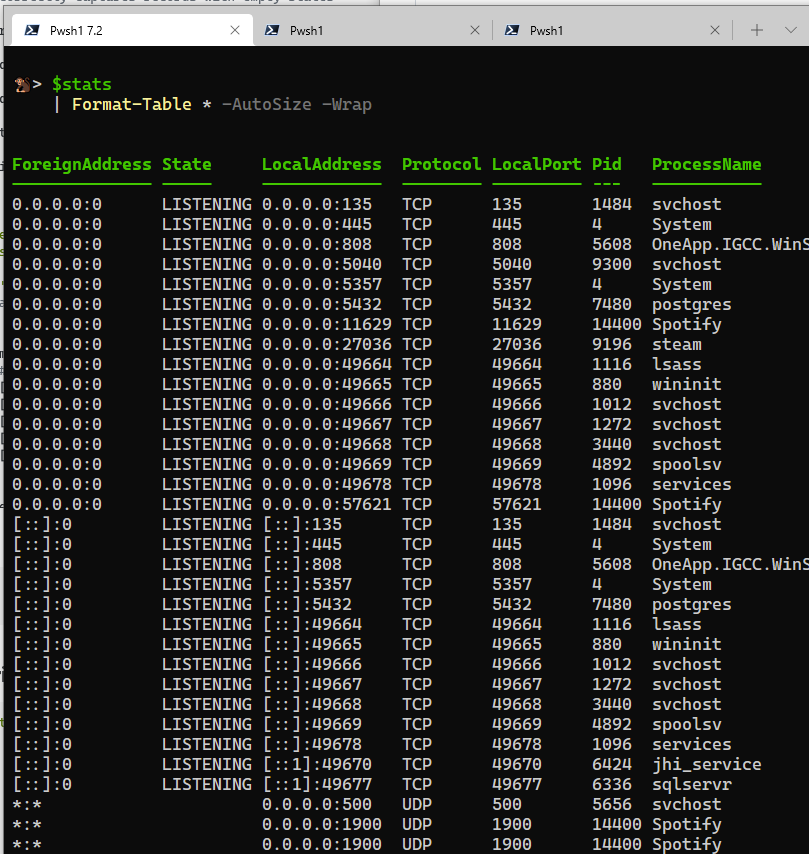Click local address 0.0.0.0:11629
Viewport: 809px width, 854px height.
click(327, 325)
